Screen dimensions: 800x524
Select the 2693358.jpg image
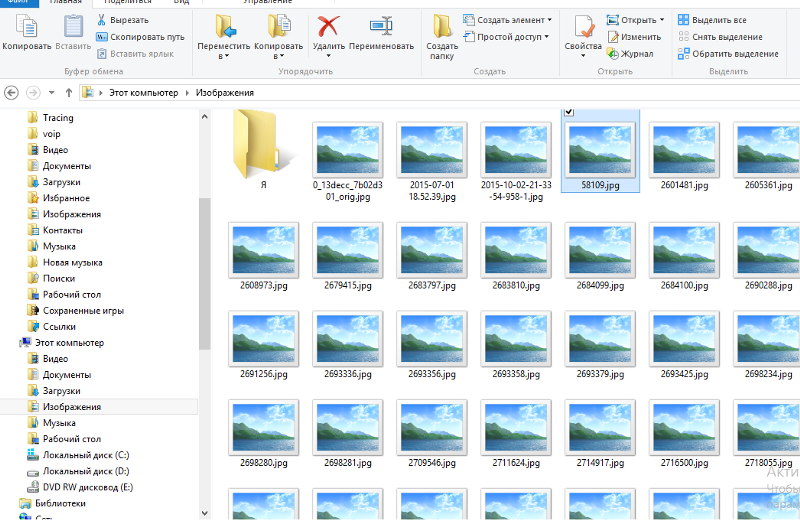pyautogui.click(x=516, y=339)
